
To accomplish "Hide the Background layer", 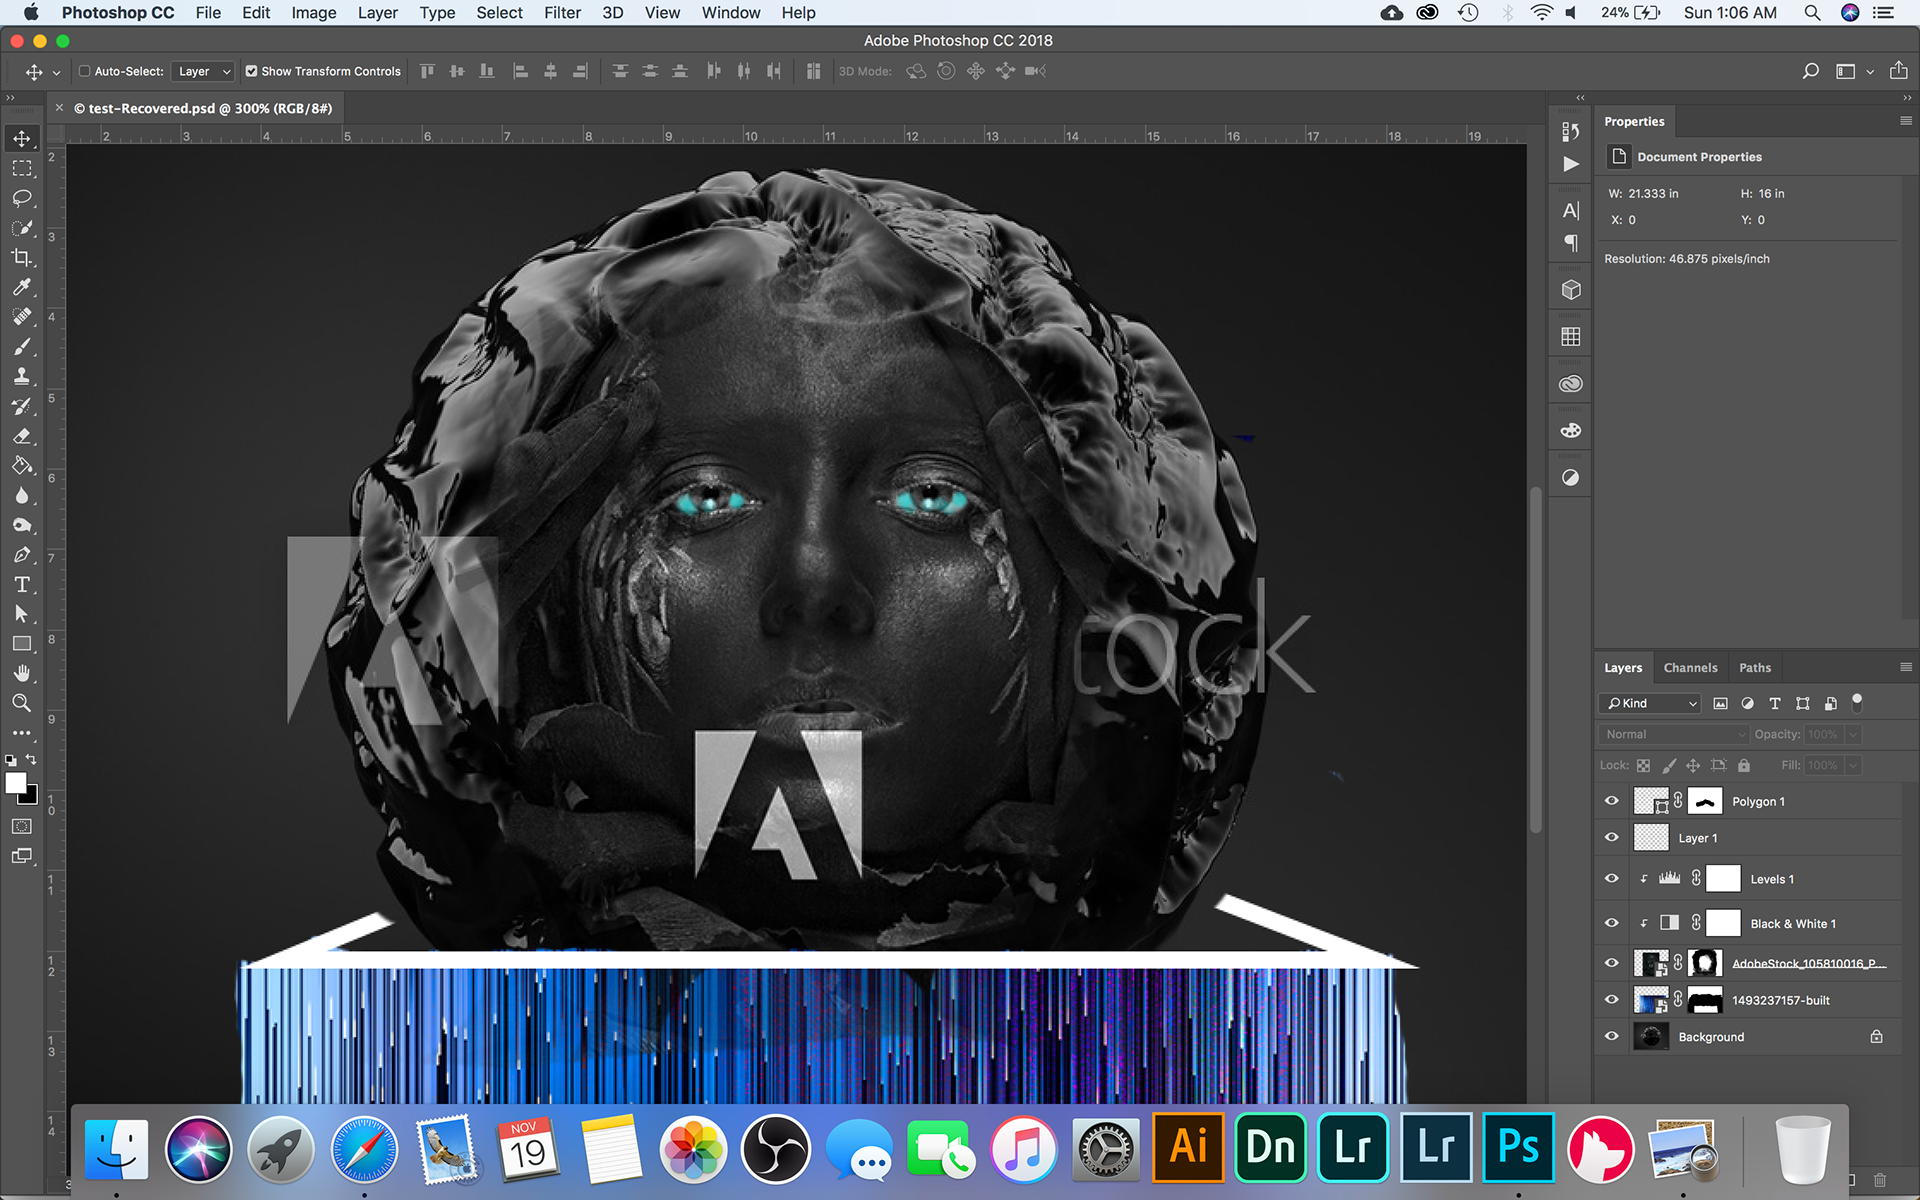I will (1611, 1037).
